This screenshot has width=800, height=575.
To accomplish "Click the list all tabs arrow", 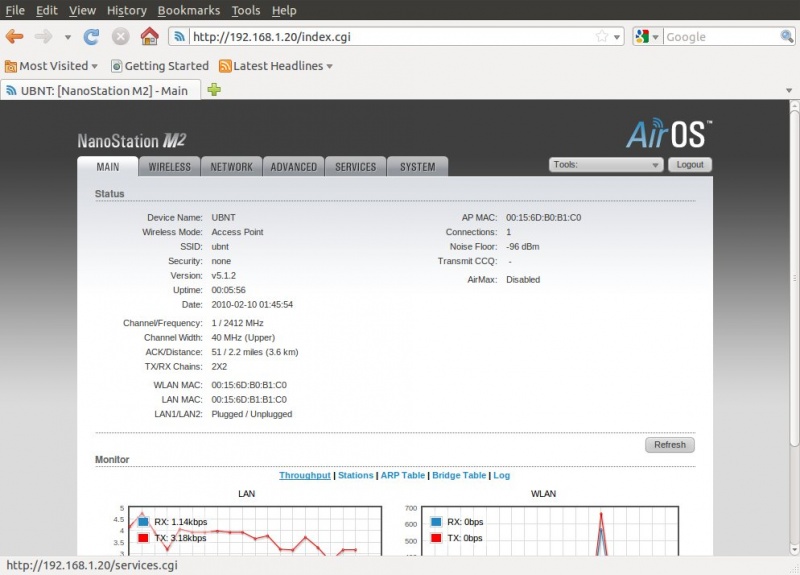I will click(789, 90).
